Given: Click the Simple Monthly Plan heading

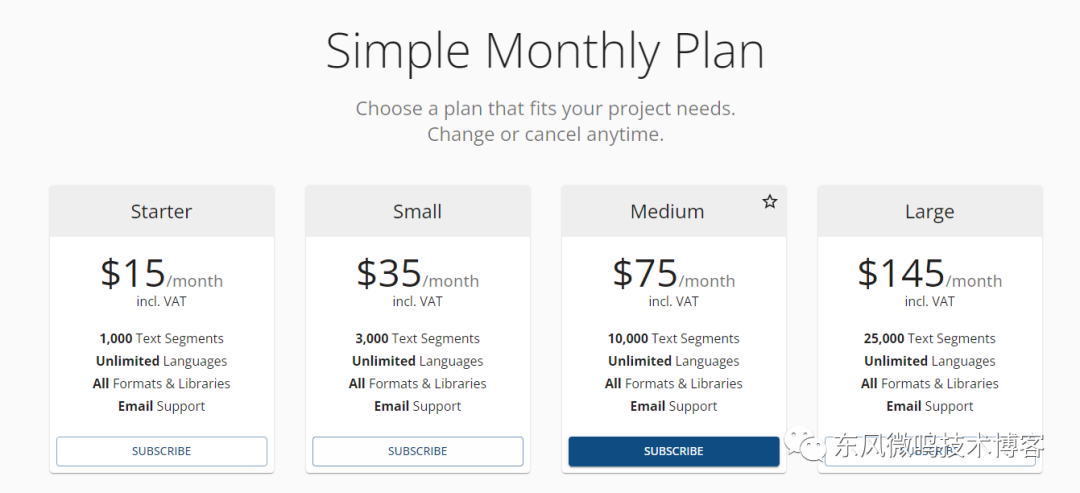Looking at the screenshot, I should [x=545, y=51].
